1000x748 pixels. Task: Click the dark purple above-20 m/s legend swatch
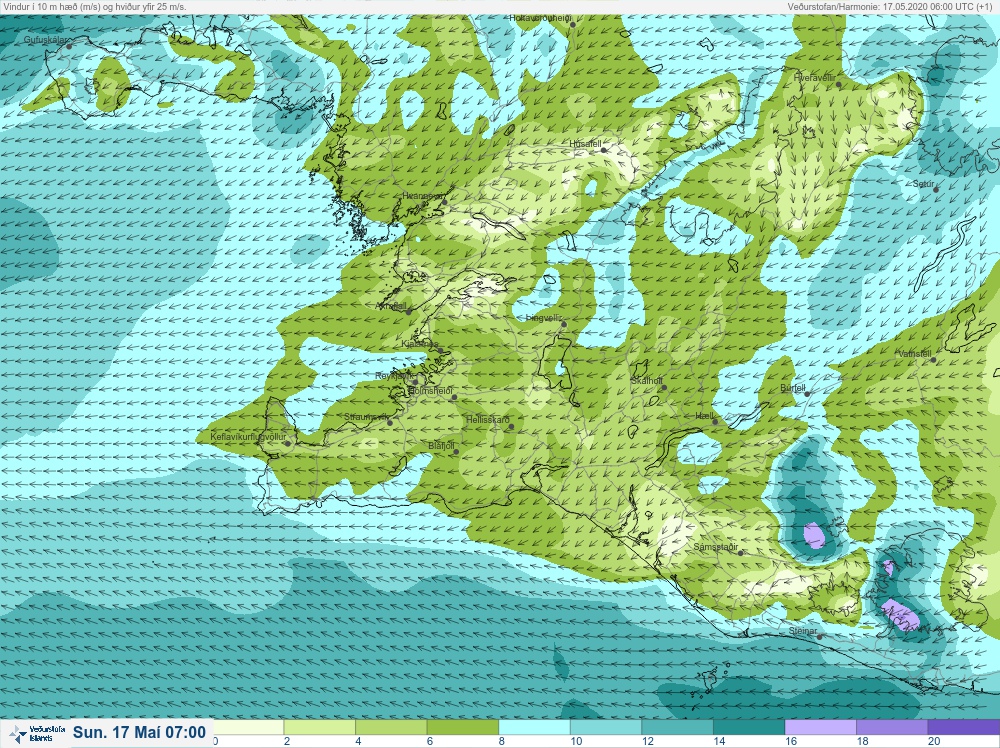[963, 727]
